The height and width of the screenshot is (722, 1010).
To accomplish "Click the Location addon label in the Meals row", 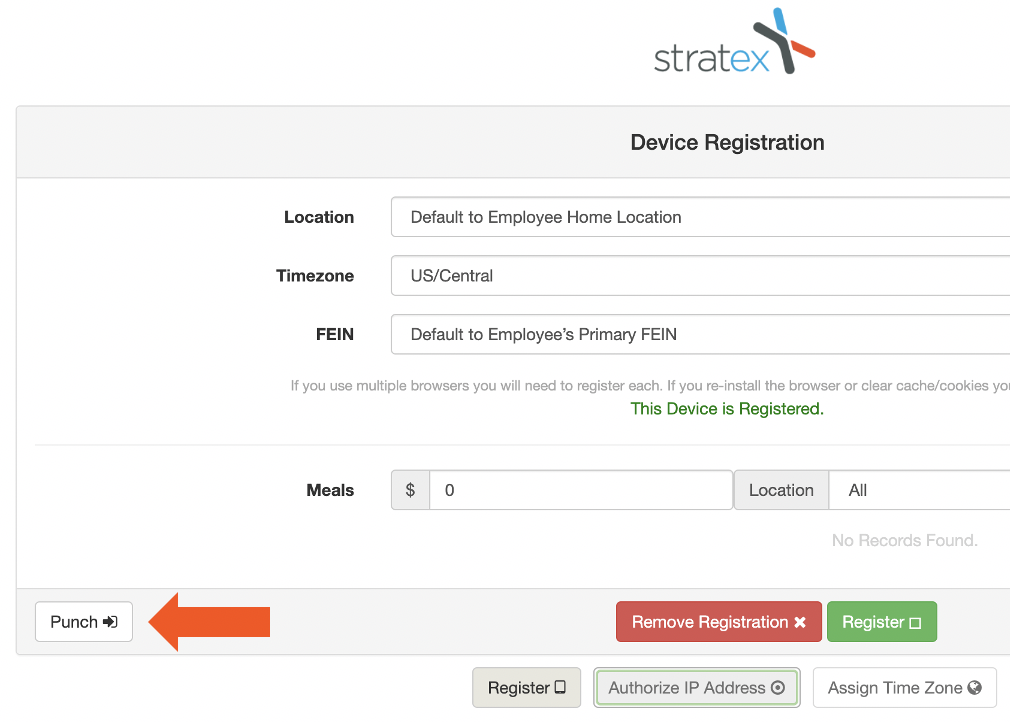I will (x=781, y=490).
